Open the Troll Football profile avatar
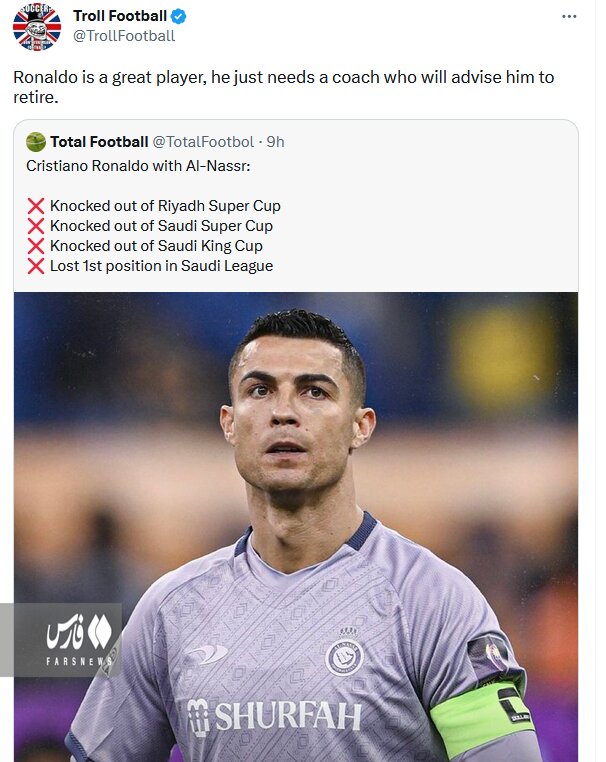This screenshot has height=762, width=606. coord(37,26)
